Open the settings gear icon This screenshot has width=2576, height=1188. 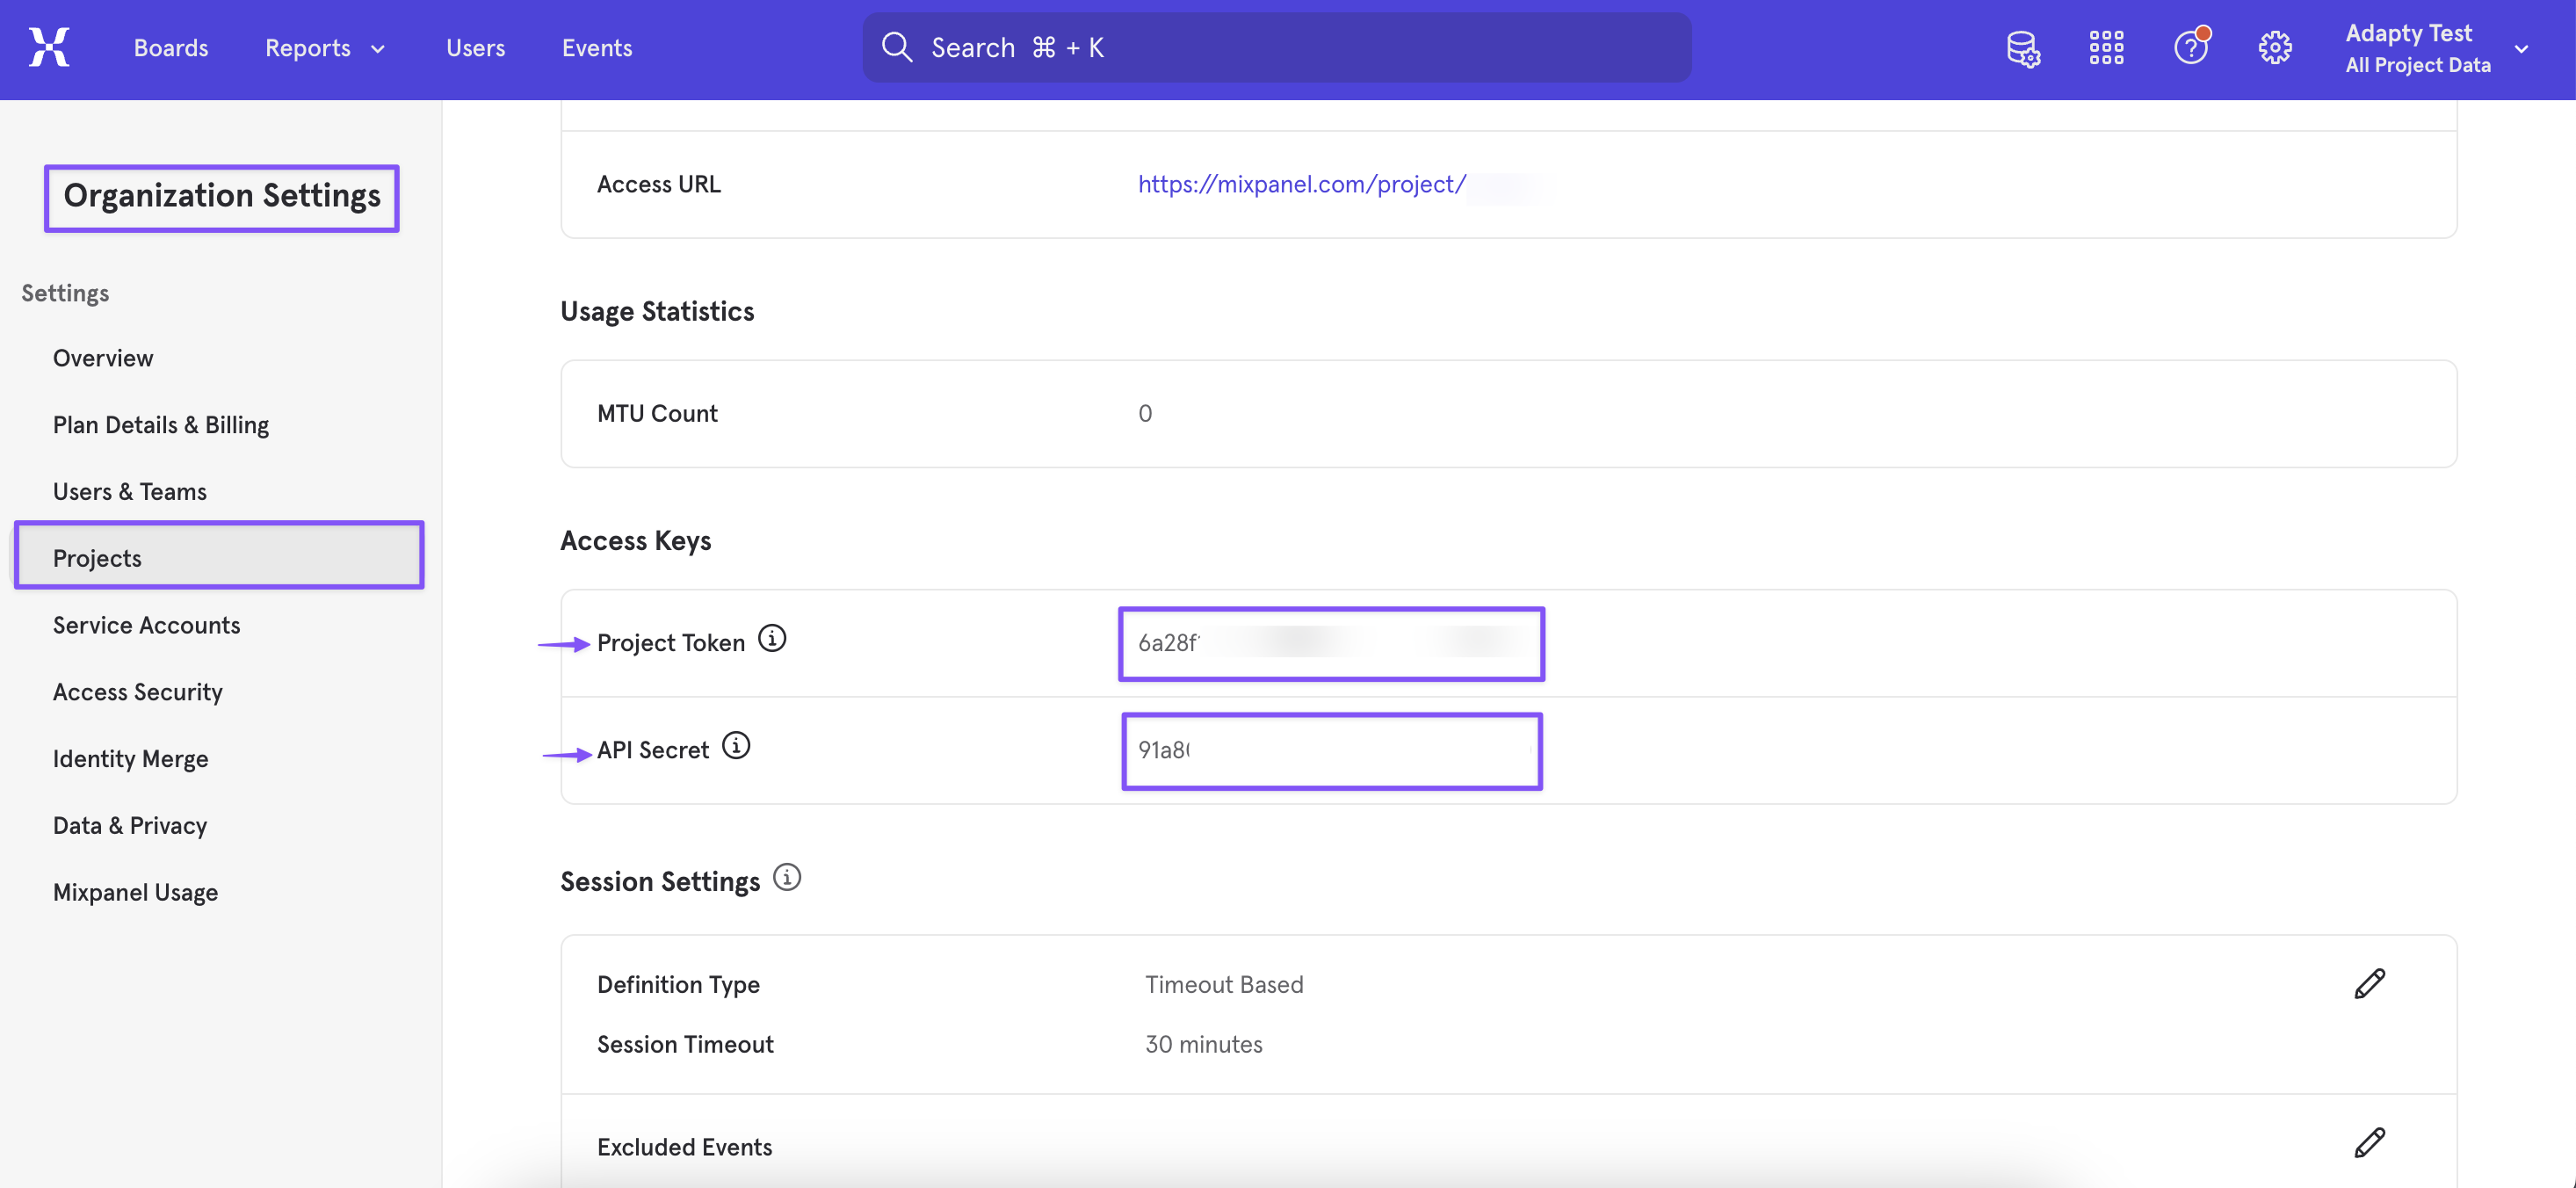click(x=2274, y=48)
